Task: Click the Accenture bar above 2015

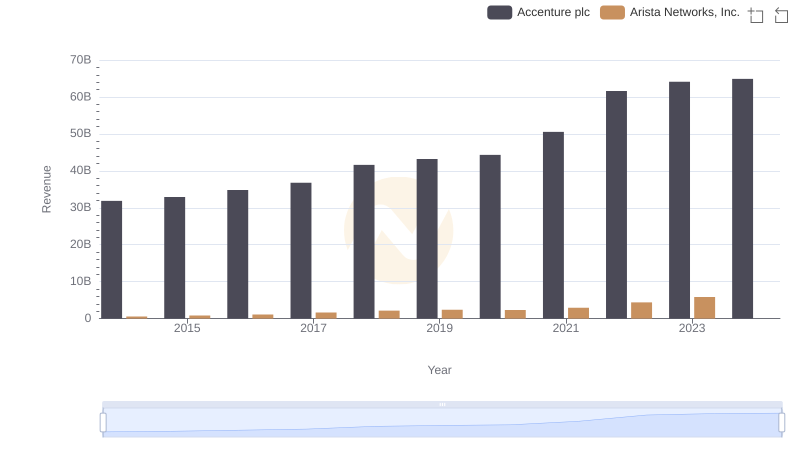Action: click(x=174, y=258)
